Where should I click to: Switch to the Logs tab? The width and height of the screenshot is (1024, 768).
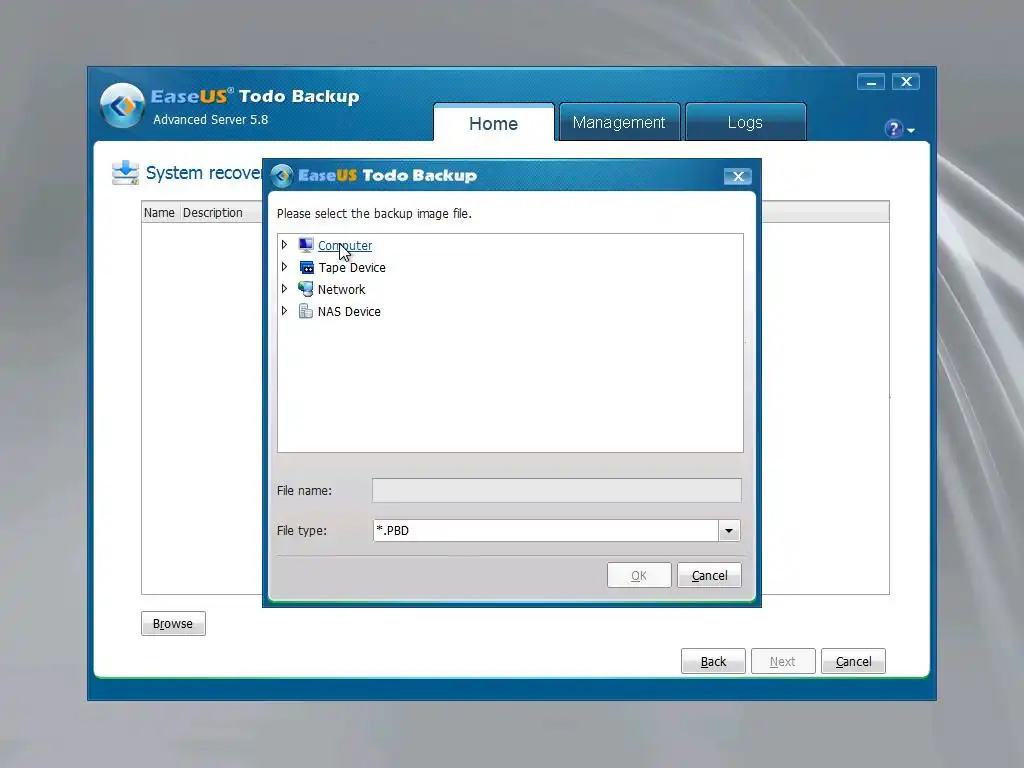click(x=745, y=122)
